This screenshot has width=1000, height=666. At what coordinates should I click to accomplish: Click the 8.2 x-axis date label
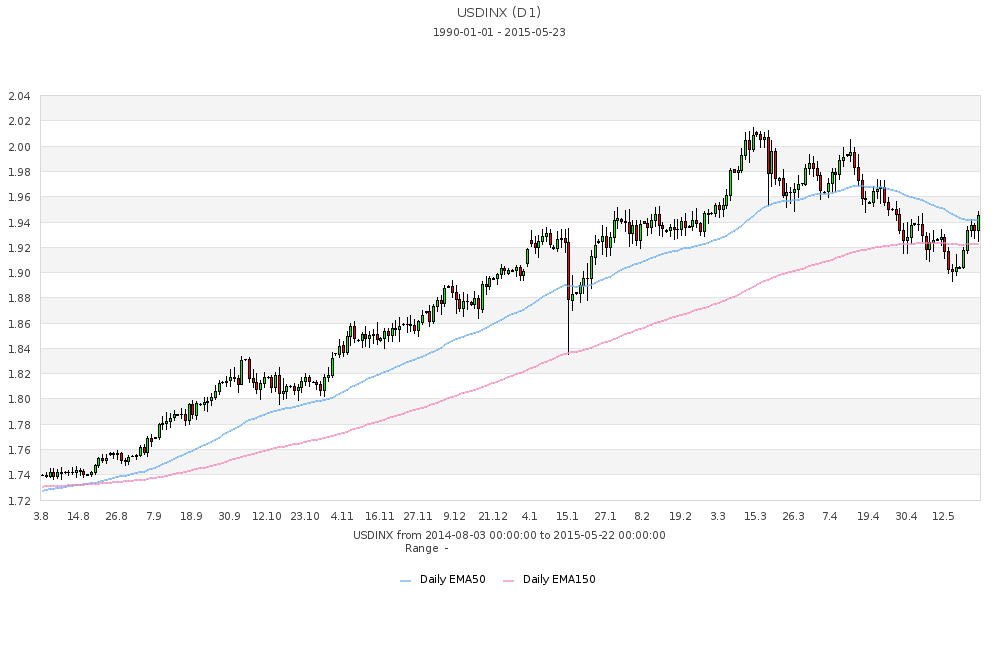(x=642, y=516)
